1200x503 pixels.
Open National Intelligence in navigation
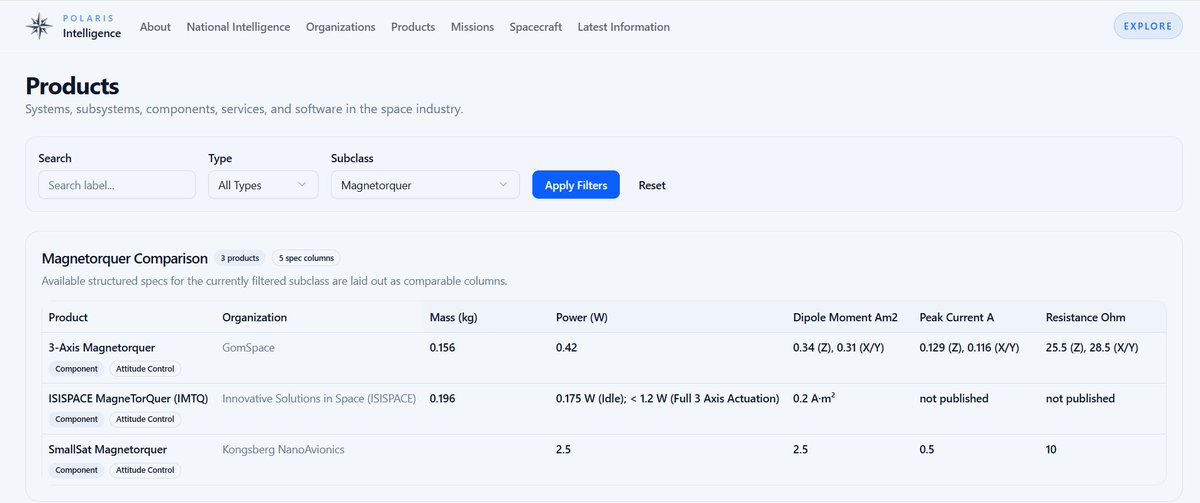tap(238, 27)
